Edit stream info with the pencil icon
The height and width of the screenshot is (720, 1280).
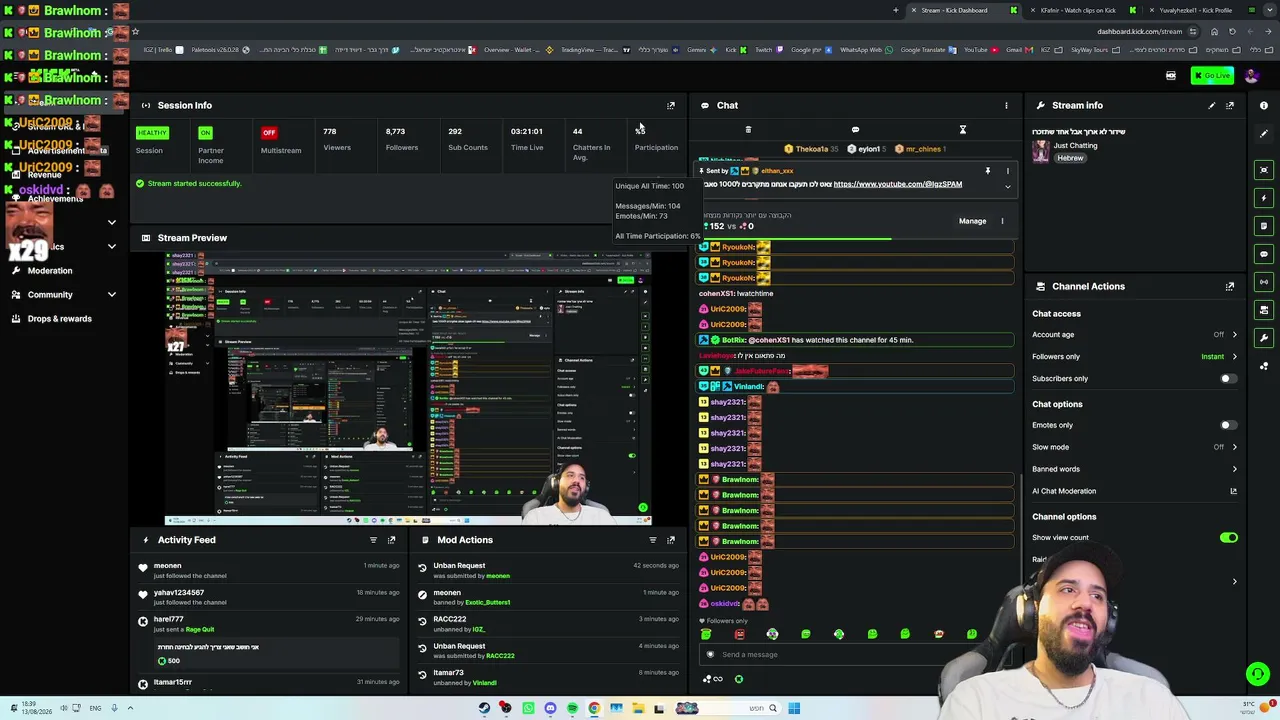[1212, 105]
